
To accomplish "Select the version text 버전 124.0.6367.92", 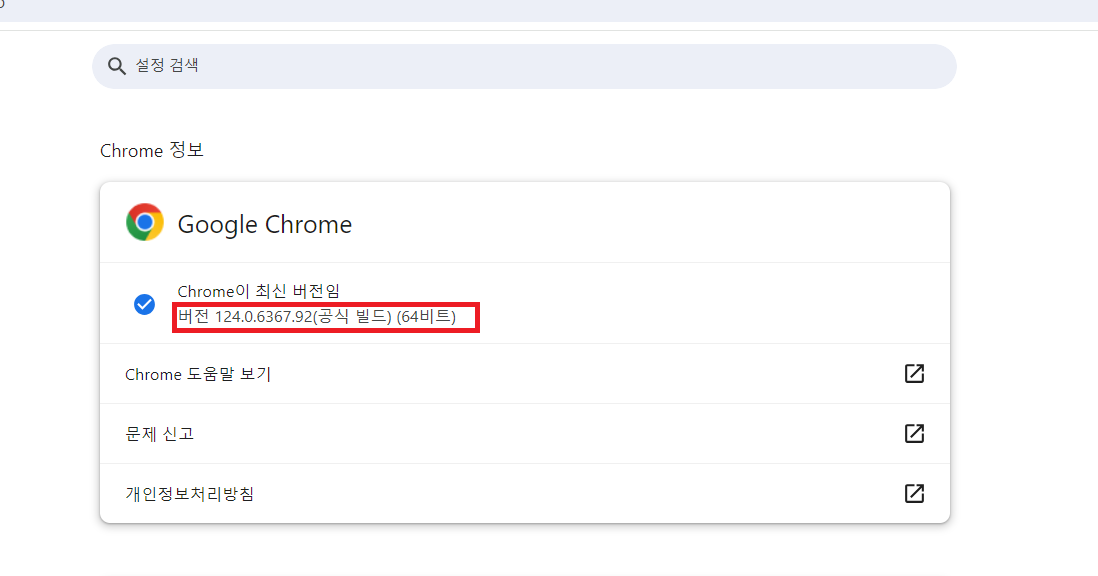I will [x=245, y=316].
